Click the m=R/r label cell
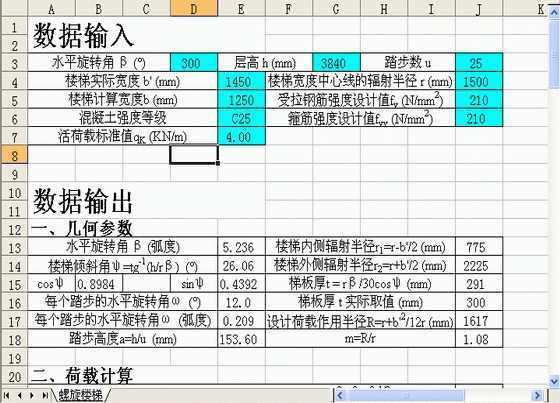 click(360, 339)
